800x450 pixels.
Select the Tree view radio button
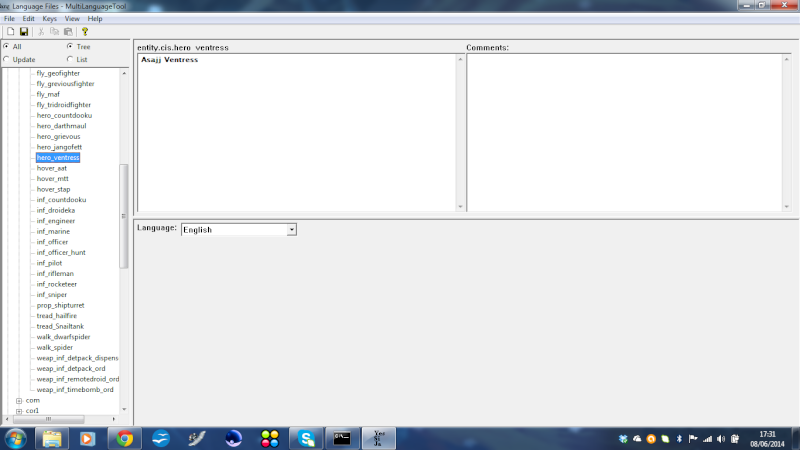(70, 46)
